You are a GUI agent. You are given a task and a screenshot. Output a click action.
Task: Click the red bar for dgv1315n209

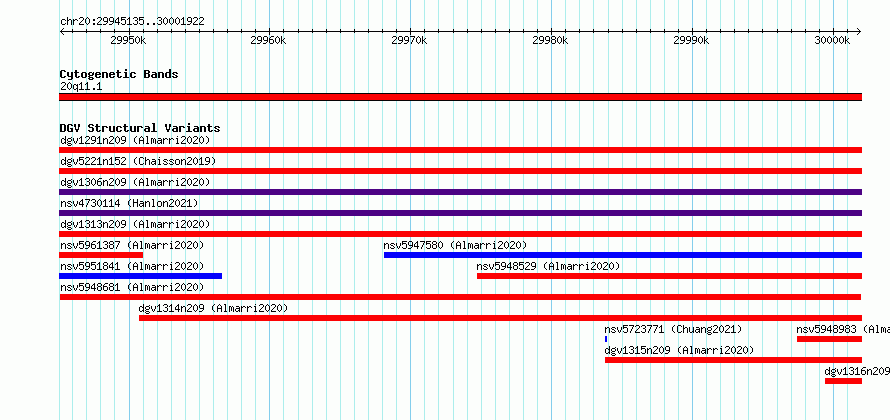point(733,360)
